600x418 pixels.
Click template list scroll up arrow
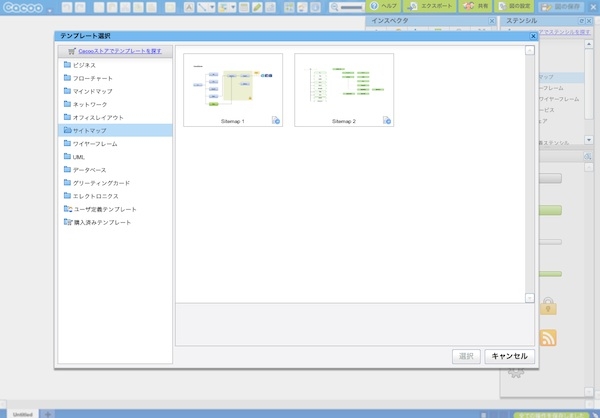click(x=530, y=50)
